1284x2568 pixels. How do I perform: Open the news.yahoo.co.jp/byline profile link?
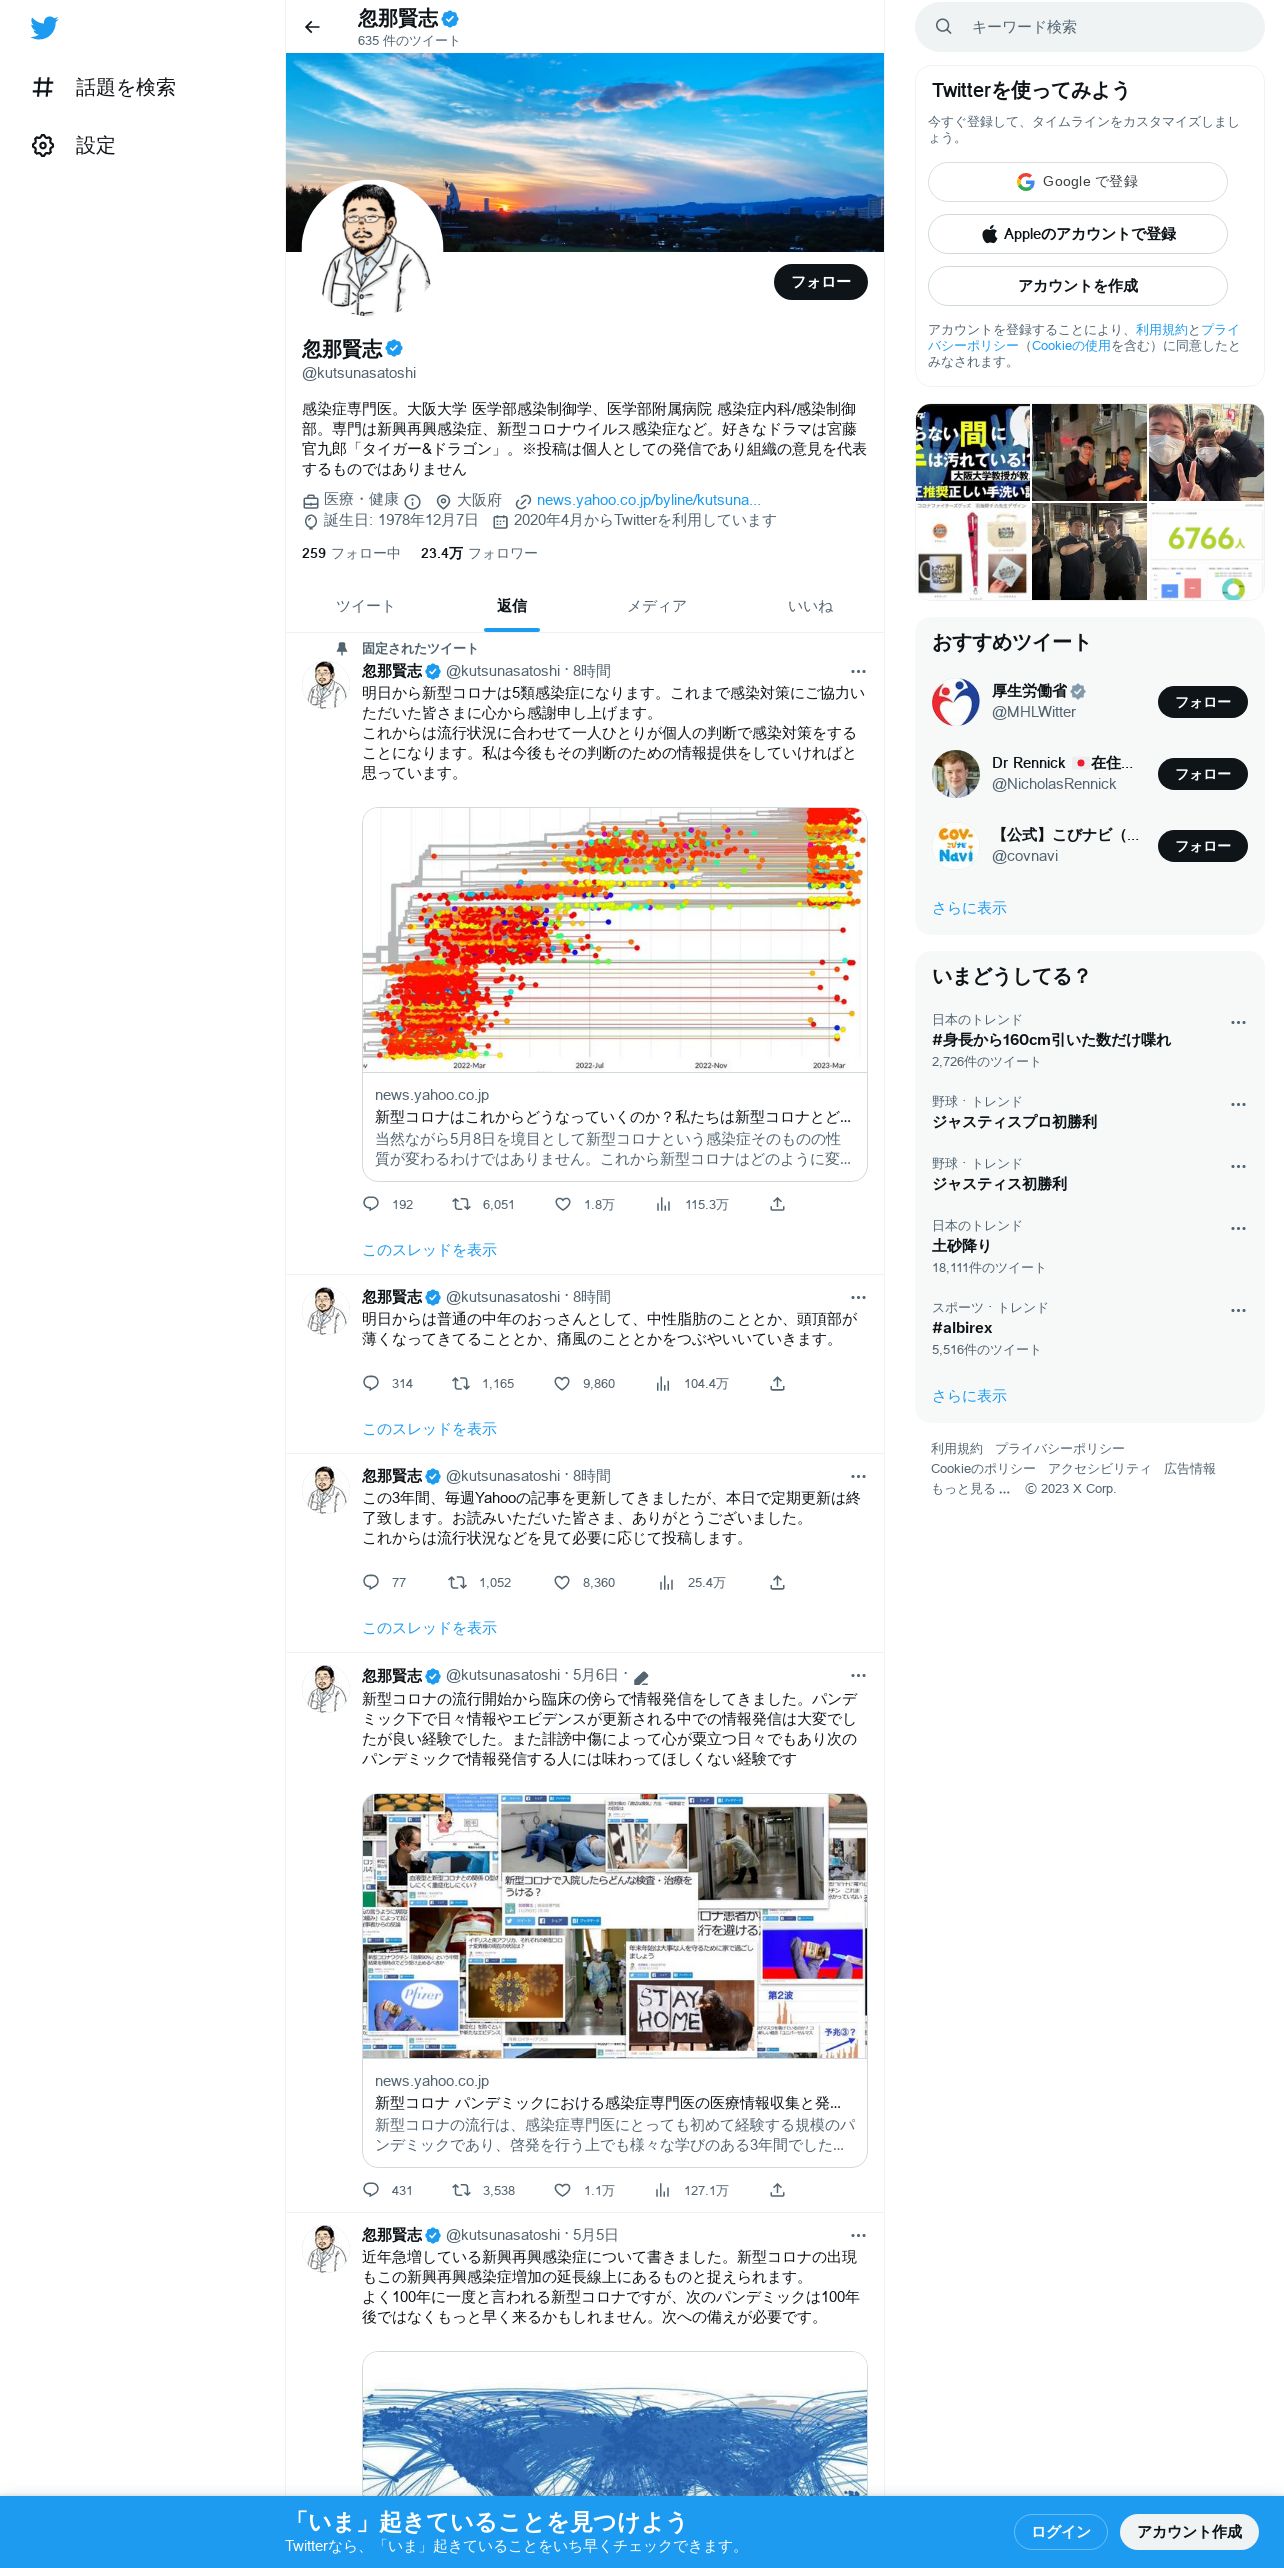(648, 500)
